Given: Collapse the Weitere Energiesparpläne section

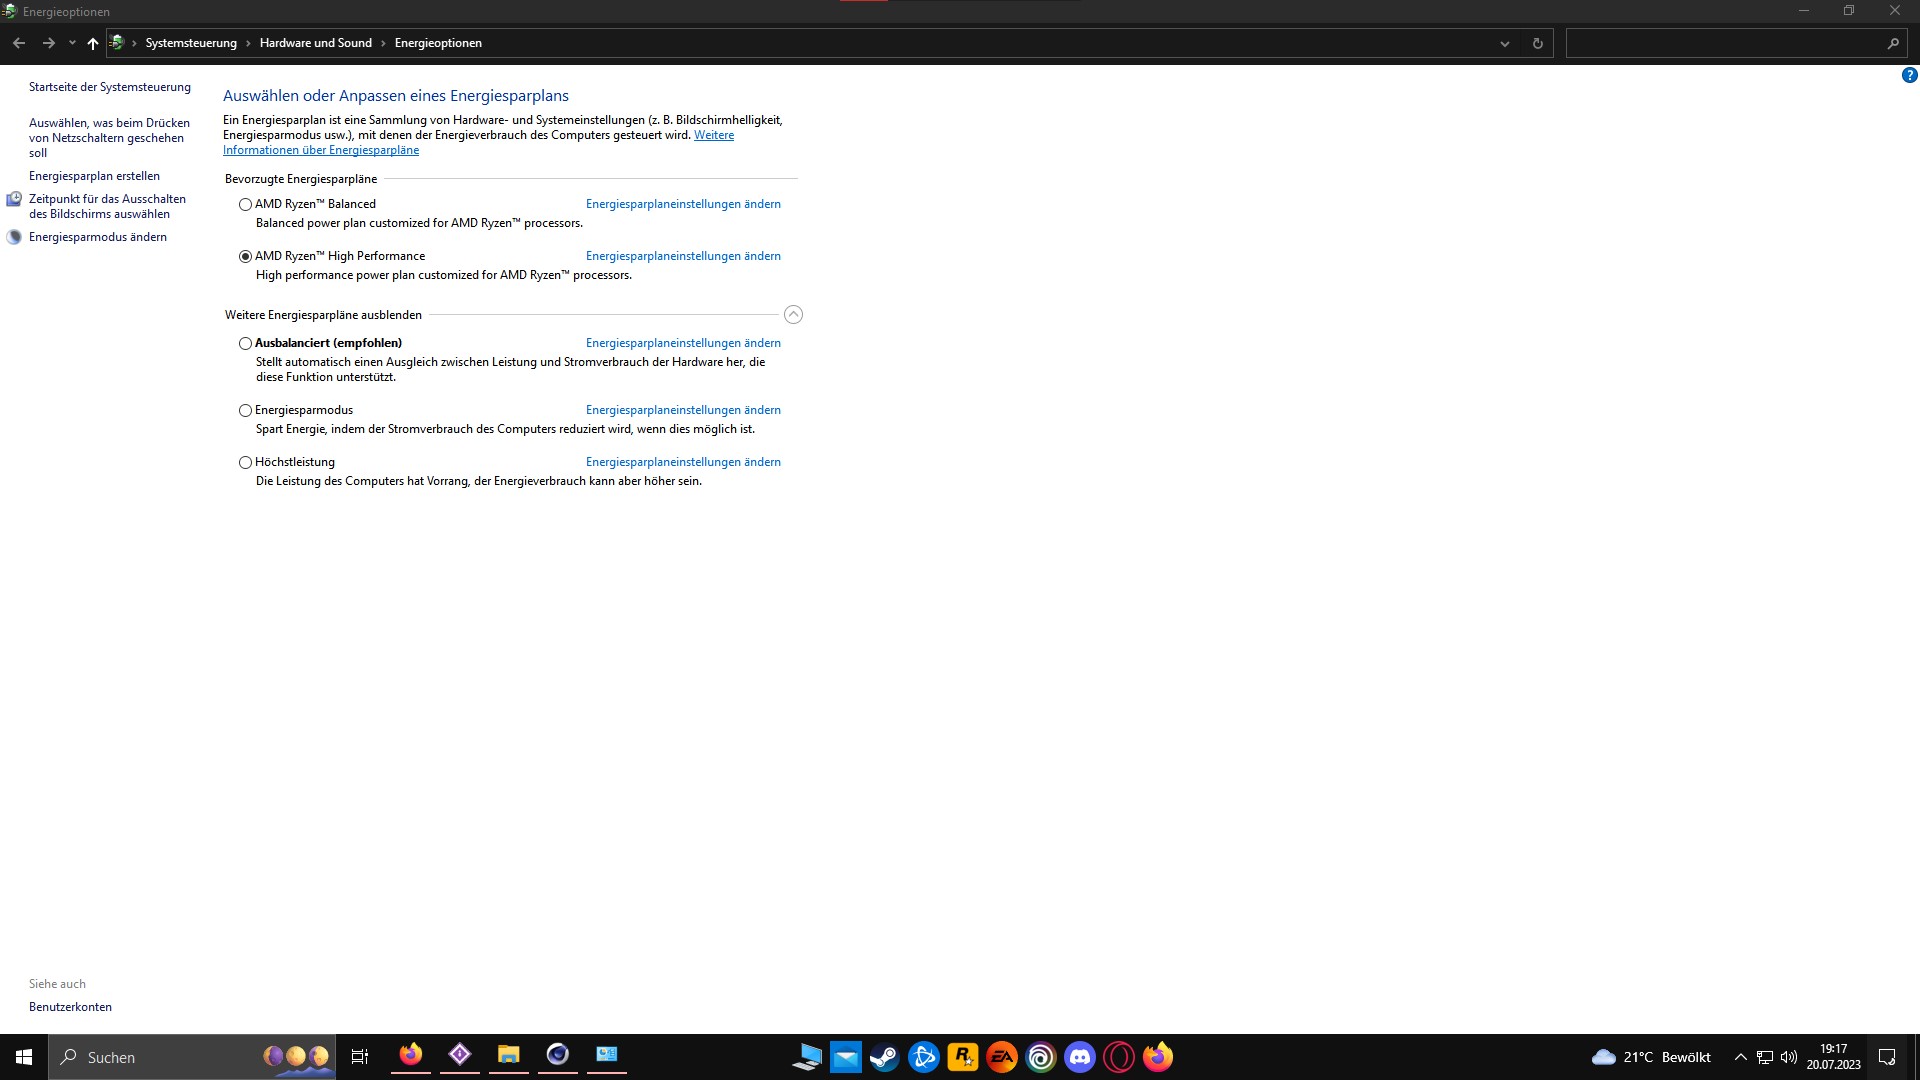Looking at the screenshot, I should (x=793, y=315).
